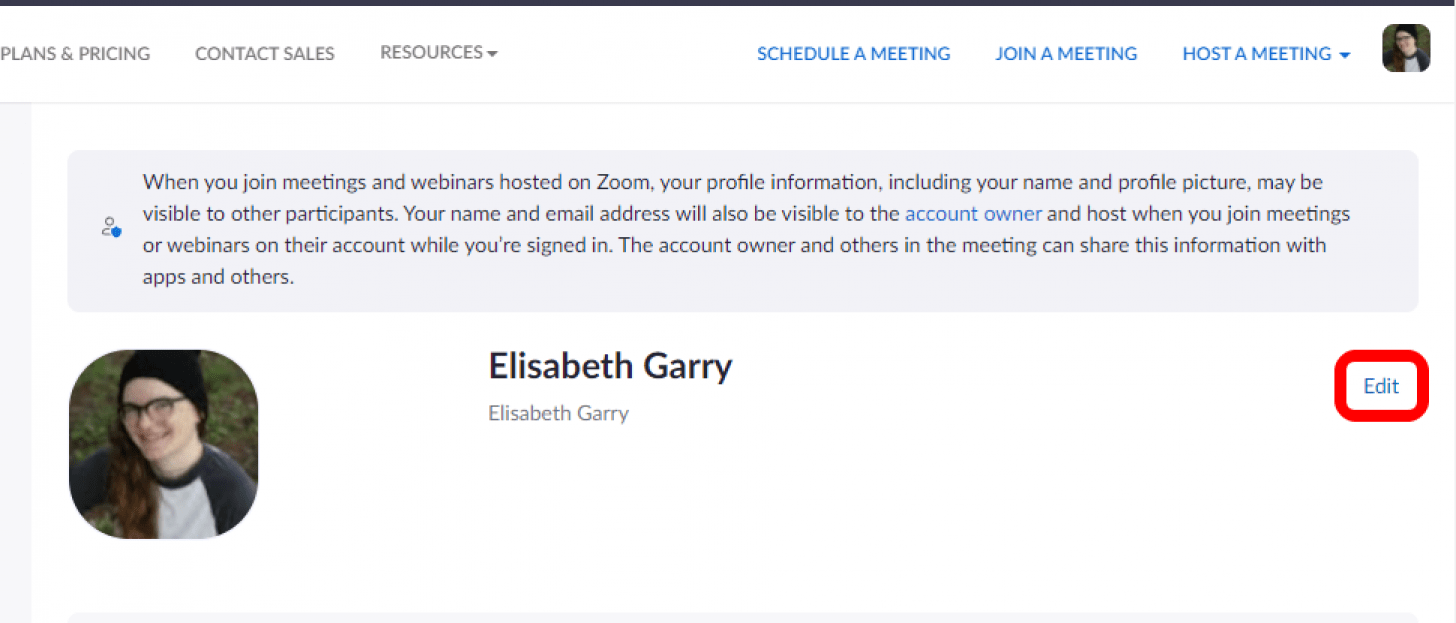Open the Resources menu chevron
This screenshot has height=623, width=1456.
tap(493, 54)
